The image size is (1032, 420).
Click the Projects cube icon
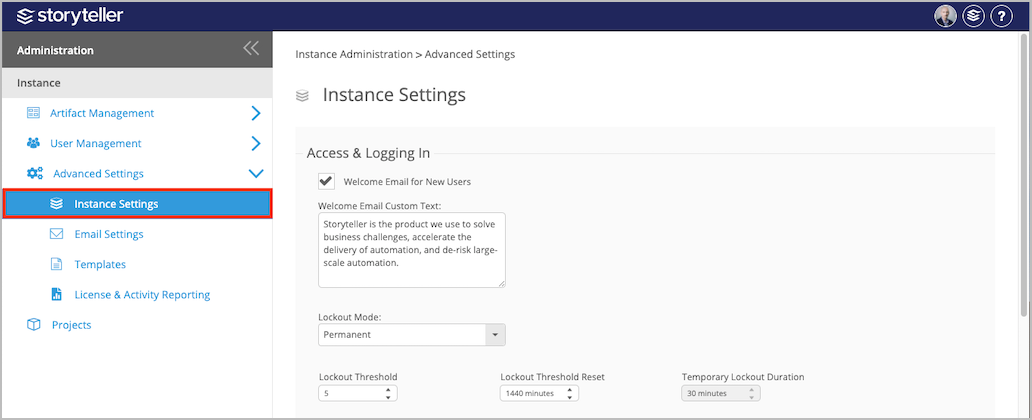[34, 325]
